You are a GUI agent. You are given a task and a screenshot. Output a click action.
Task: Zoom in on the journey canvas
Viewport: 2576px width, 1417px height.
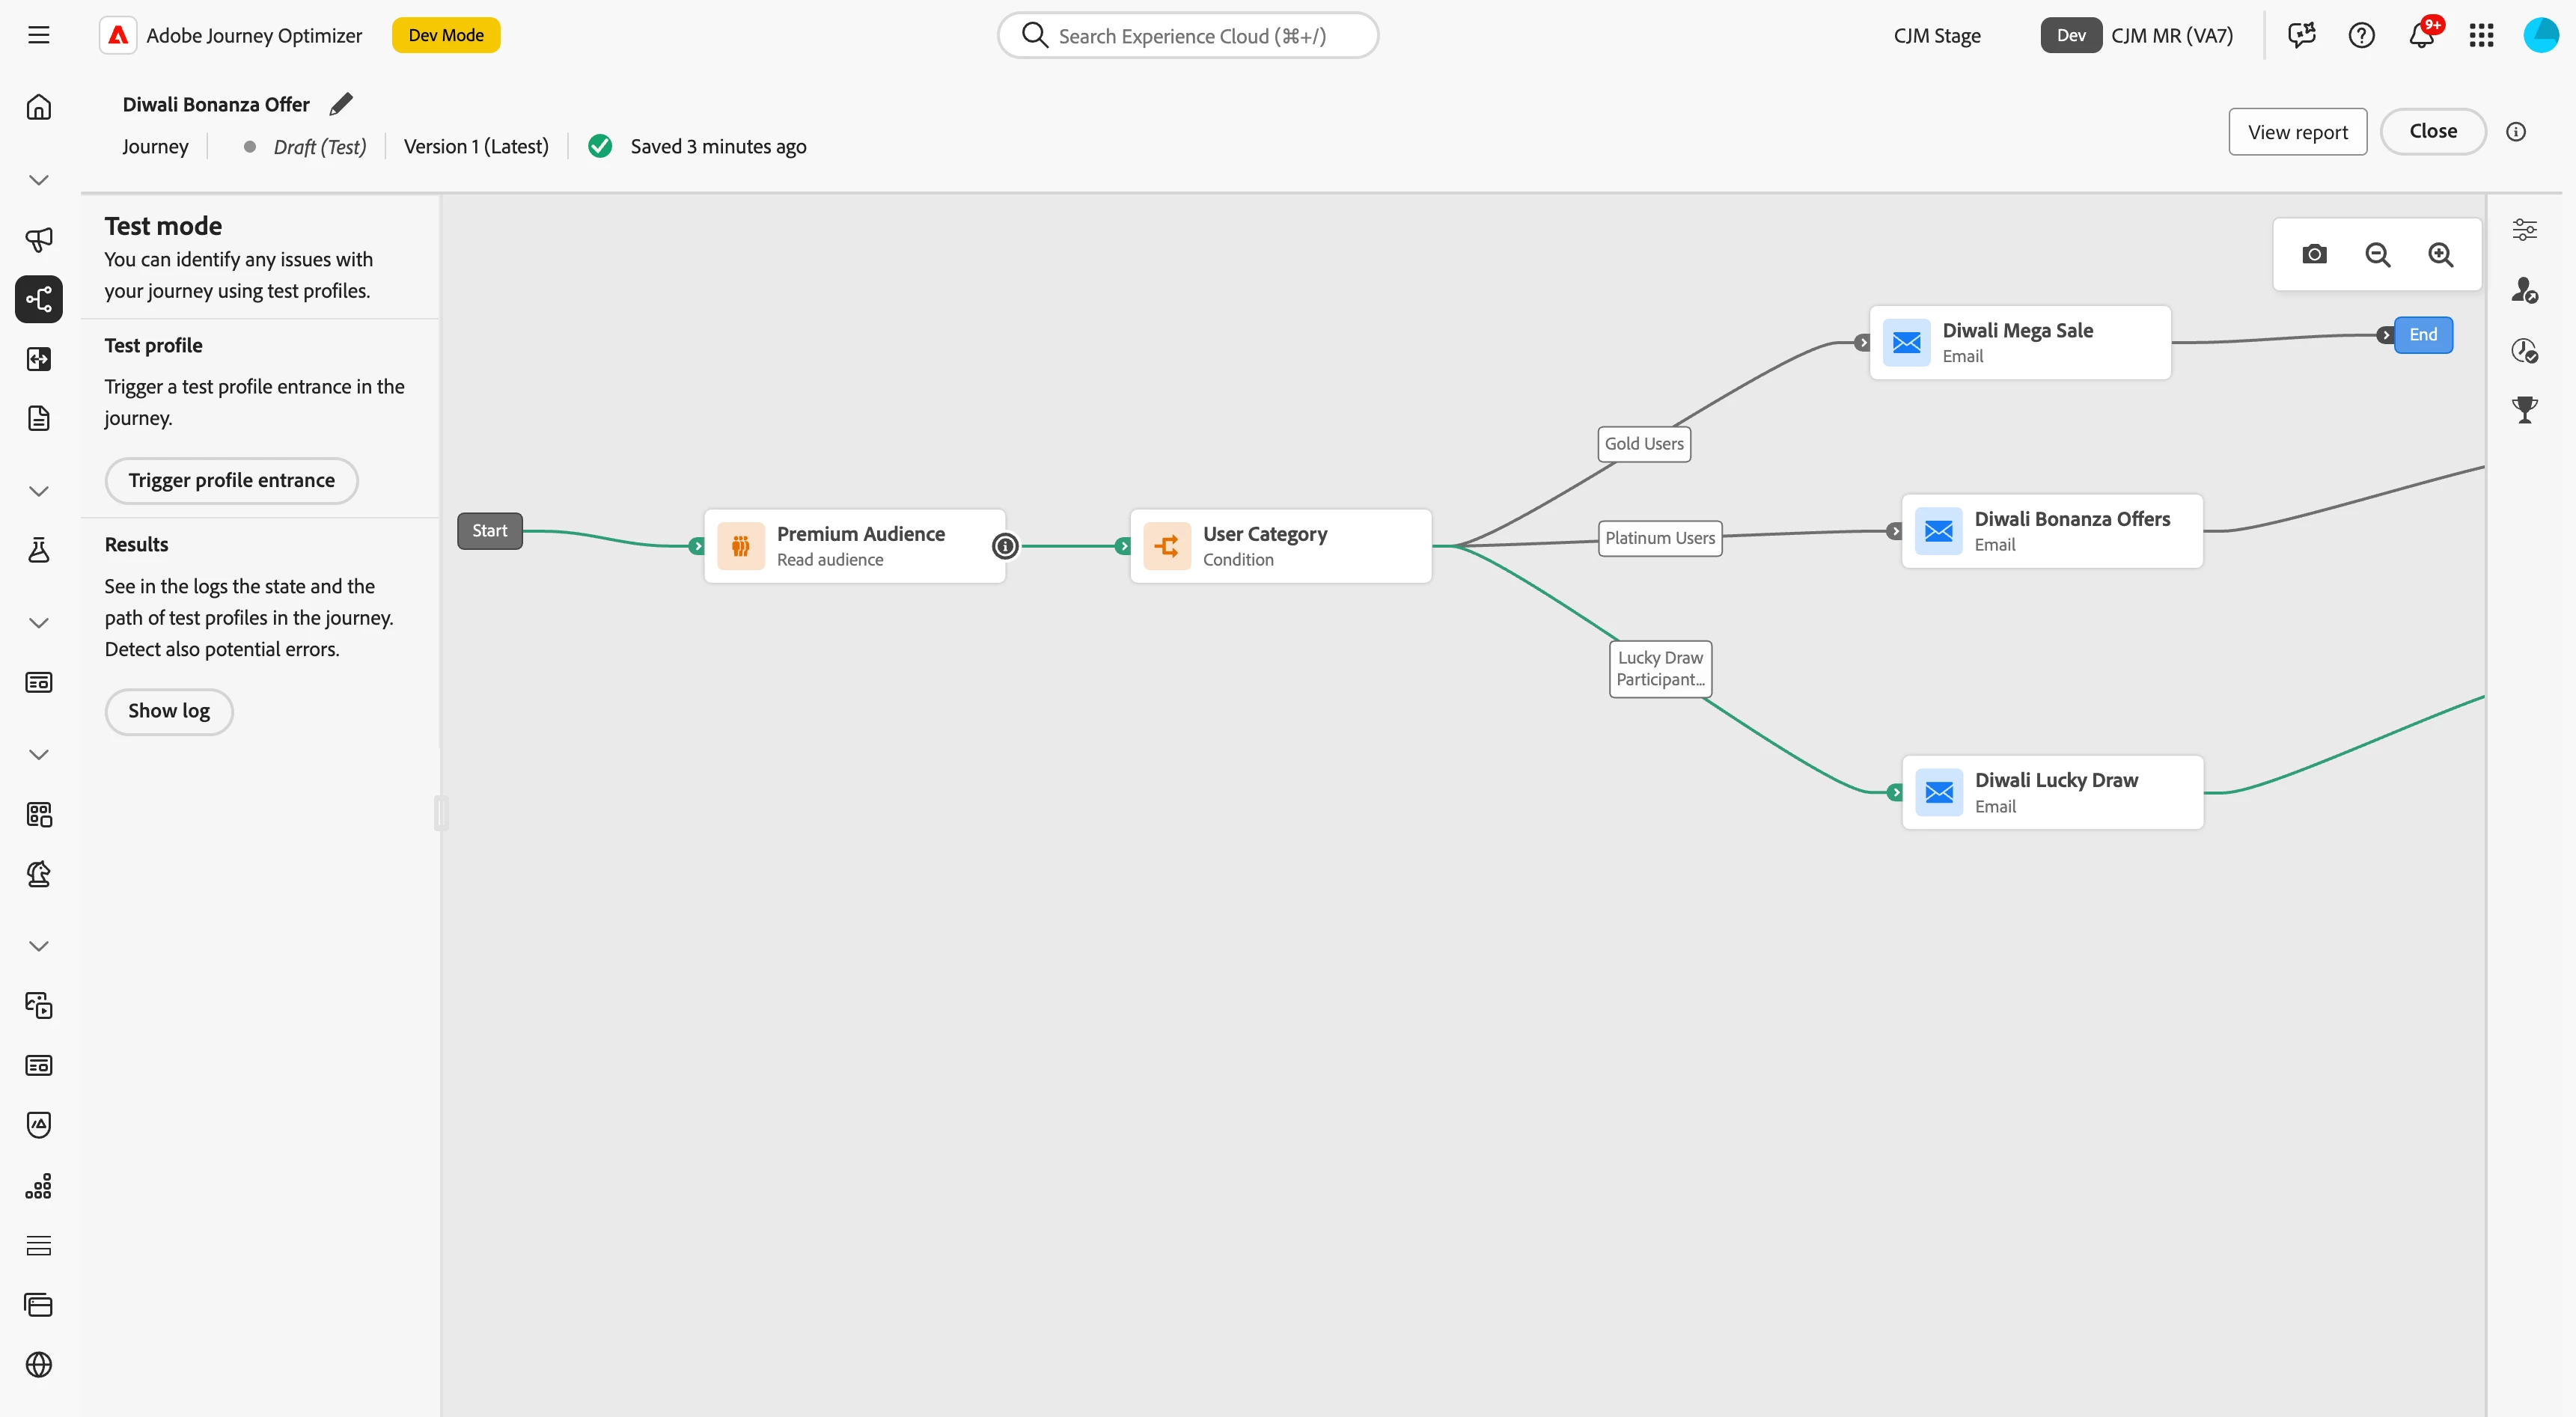point(2440,255)
